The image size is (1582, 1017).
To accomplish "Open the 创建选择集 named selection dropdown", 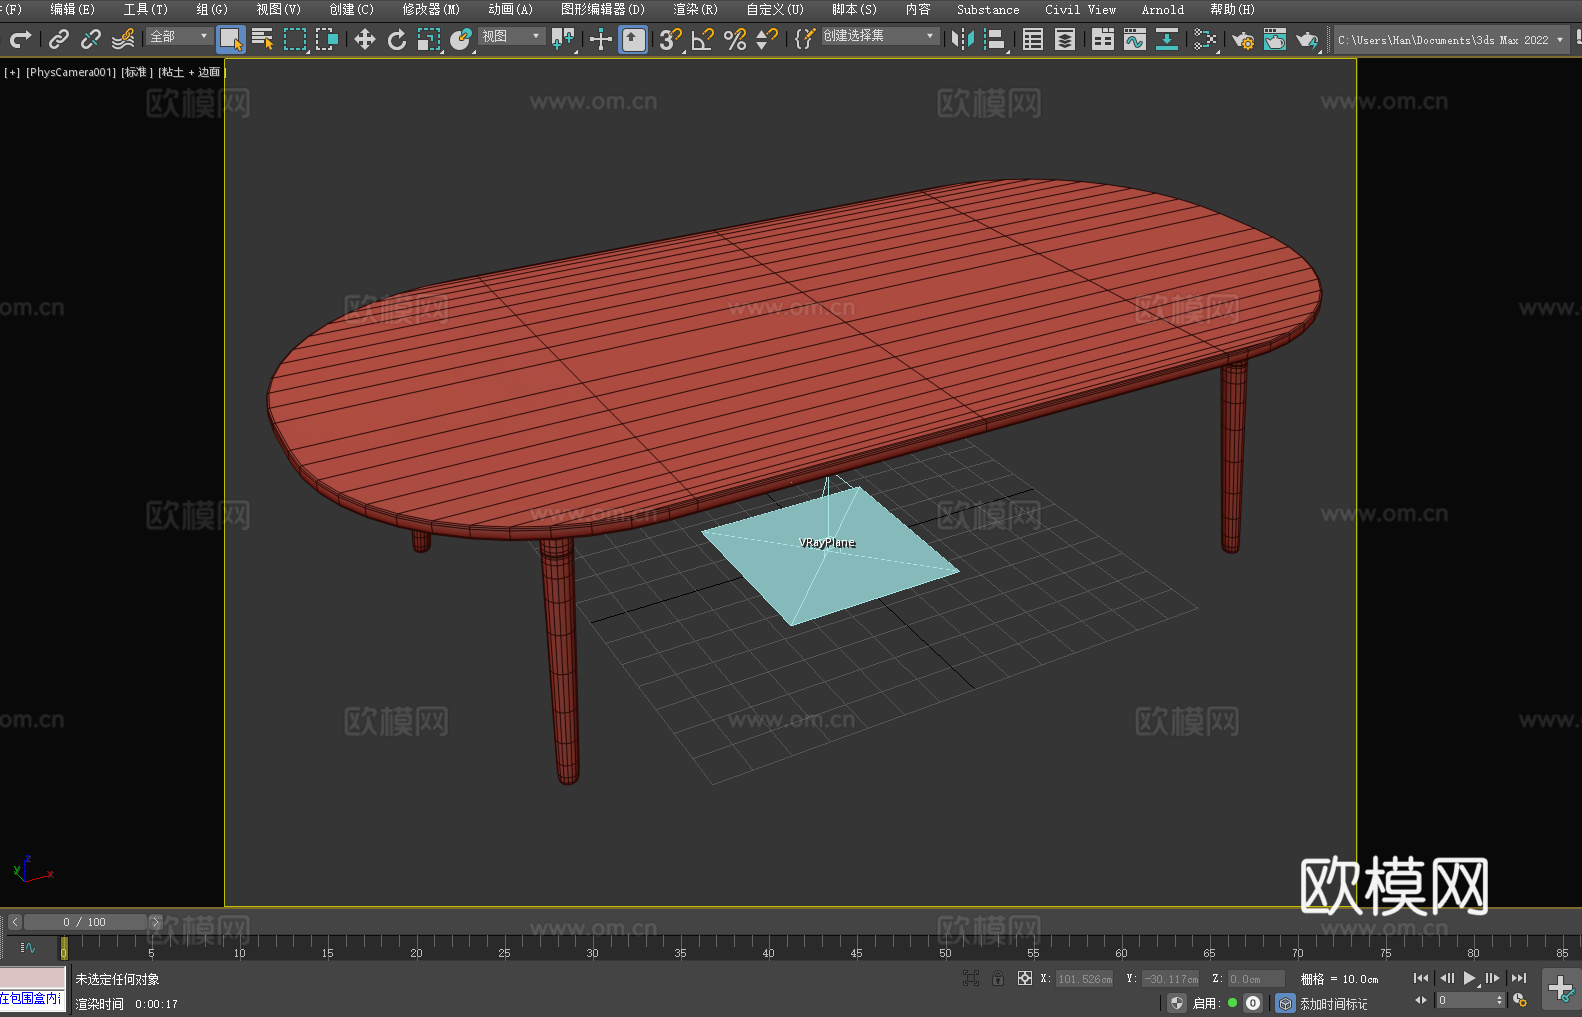I will pos(879,36).
